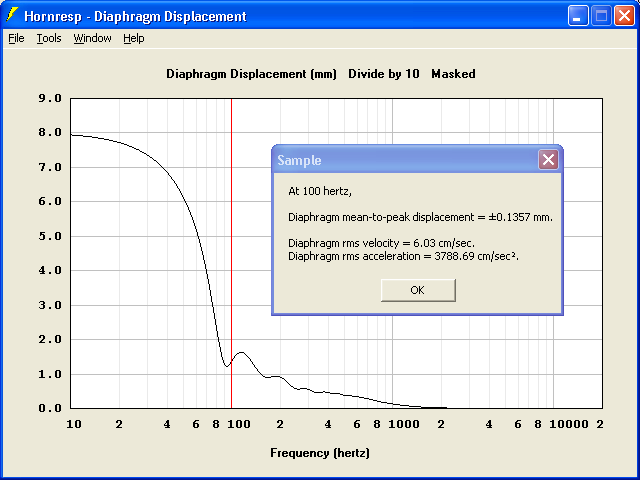The width and height of the screenshot is (640, 480).
Task: Open the Help menu
Action: click(134, 38)
